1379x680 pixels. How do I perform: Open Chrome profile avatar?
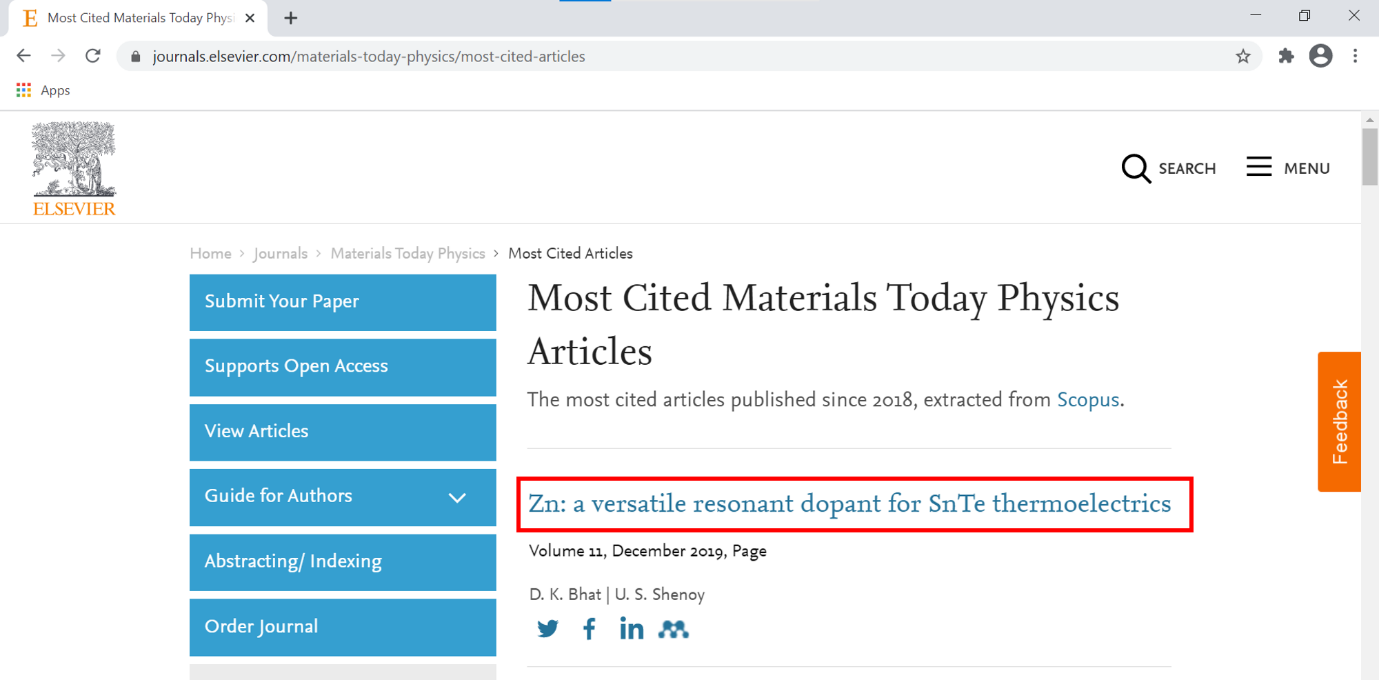tap(1321, 56)
